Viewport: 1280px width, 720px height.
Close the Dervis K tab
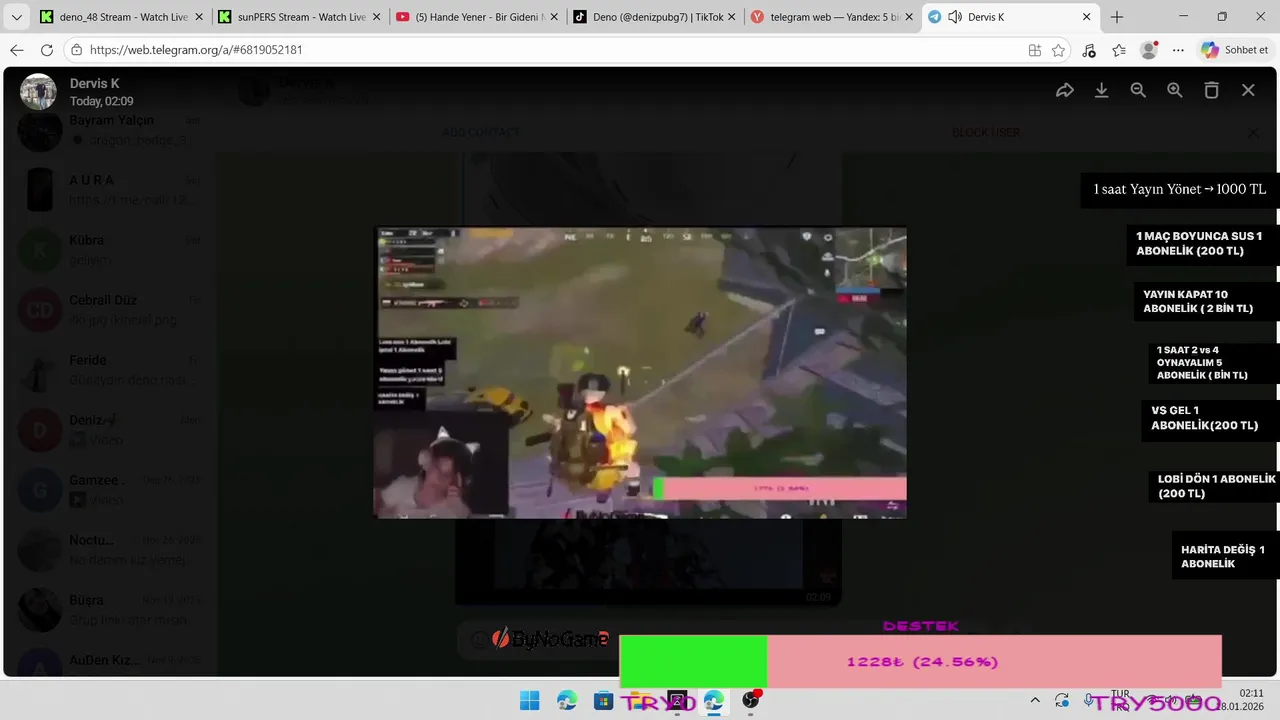tap(1086, 17)
